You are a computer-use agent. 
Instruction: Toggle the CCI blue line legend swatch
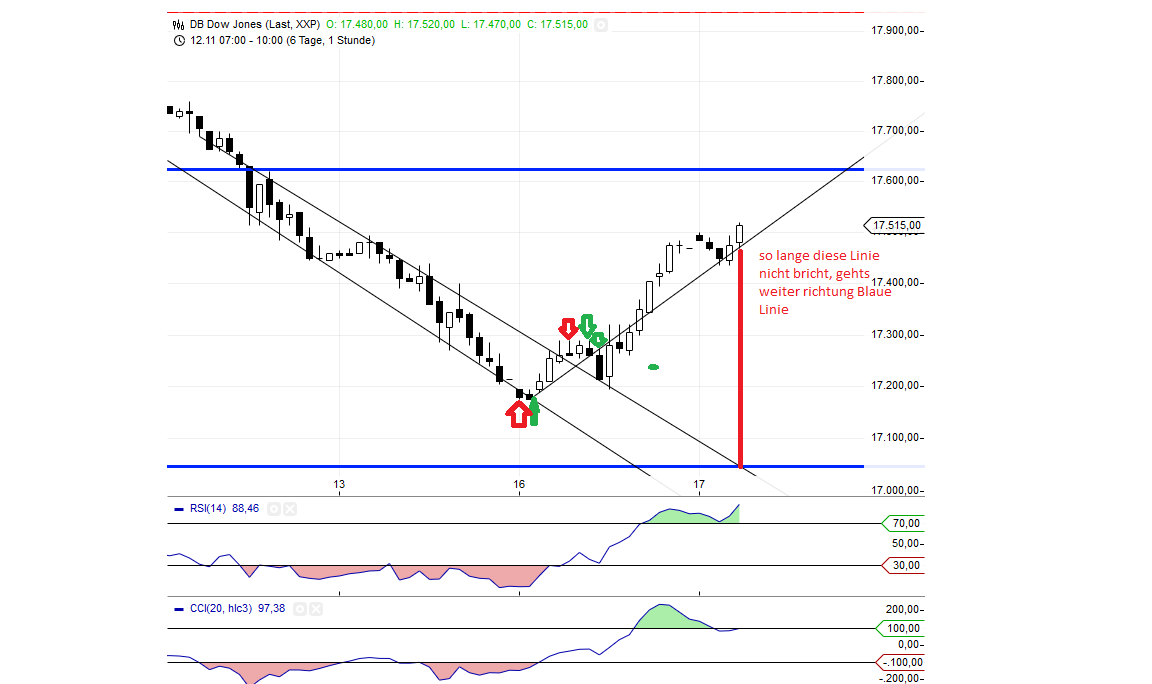[x=181, y=608]
